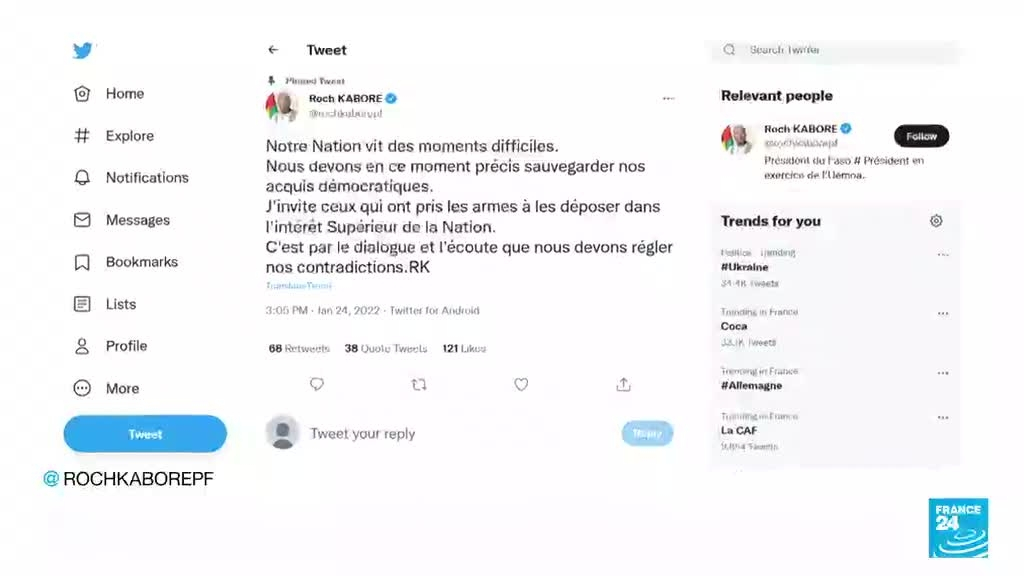This screenshot has width=1024, height=576.
Task: Click the reply speech bubble icon
Action: coord(317,384)
